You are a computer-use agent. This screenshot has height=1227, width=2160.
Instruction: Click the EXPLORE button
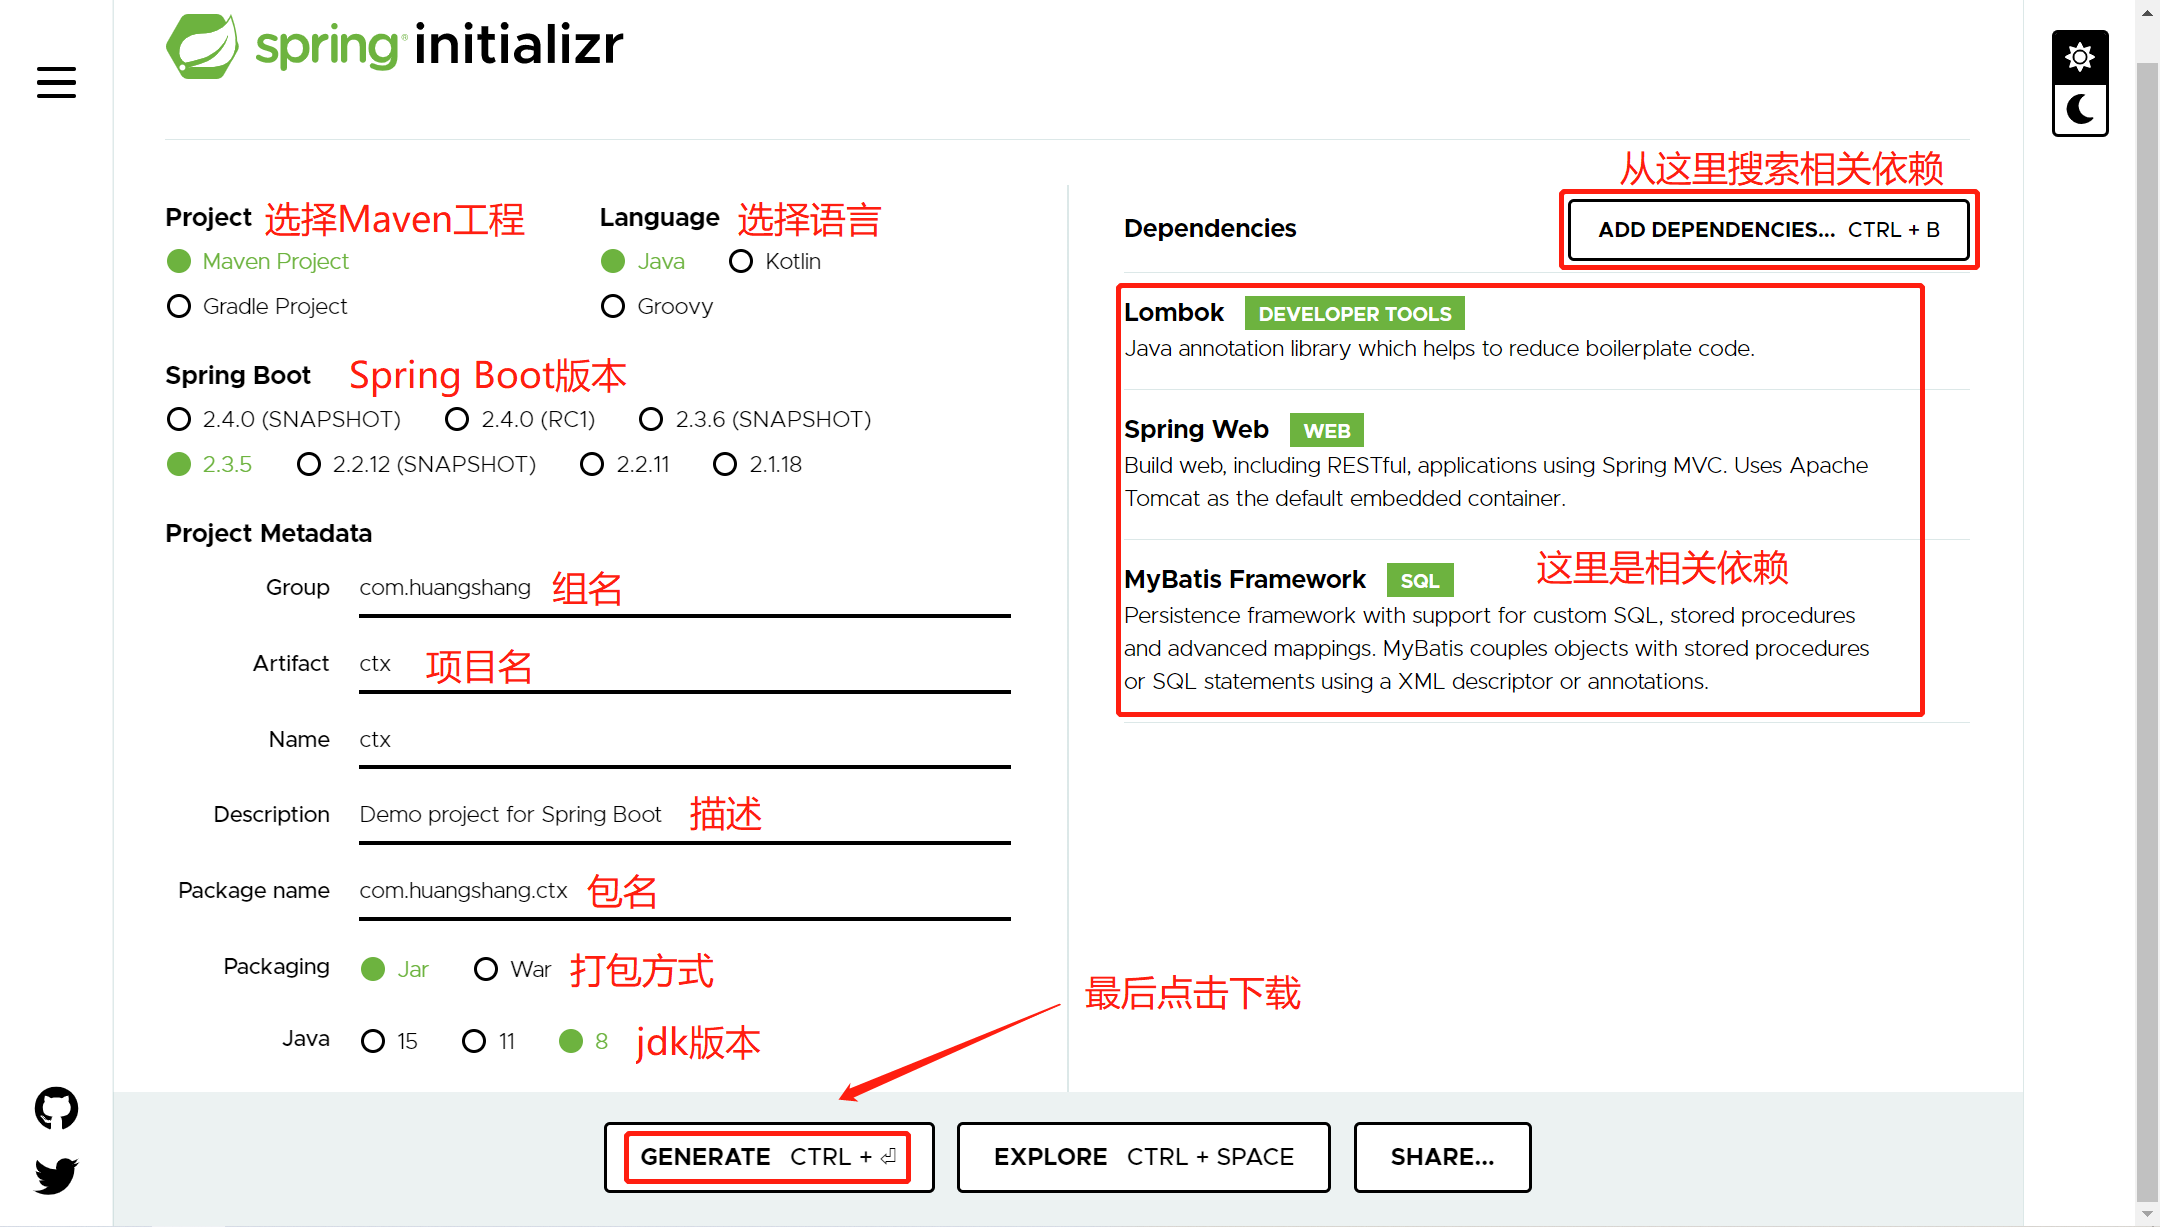[x=1143, y=1157]
